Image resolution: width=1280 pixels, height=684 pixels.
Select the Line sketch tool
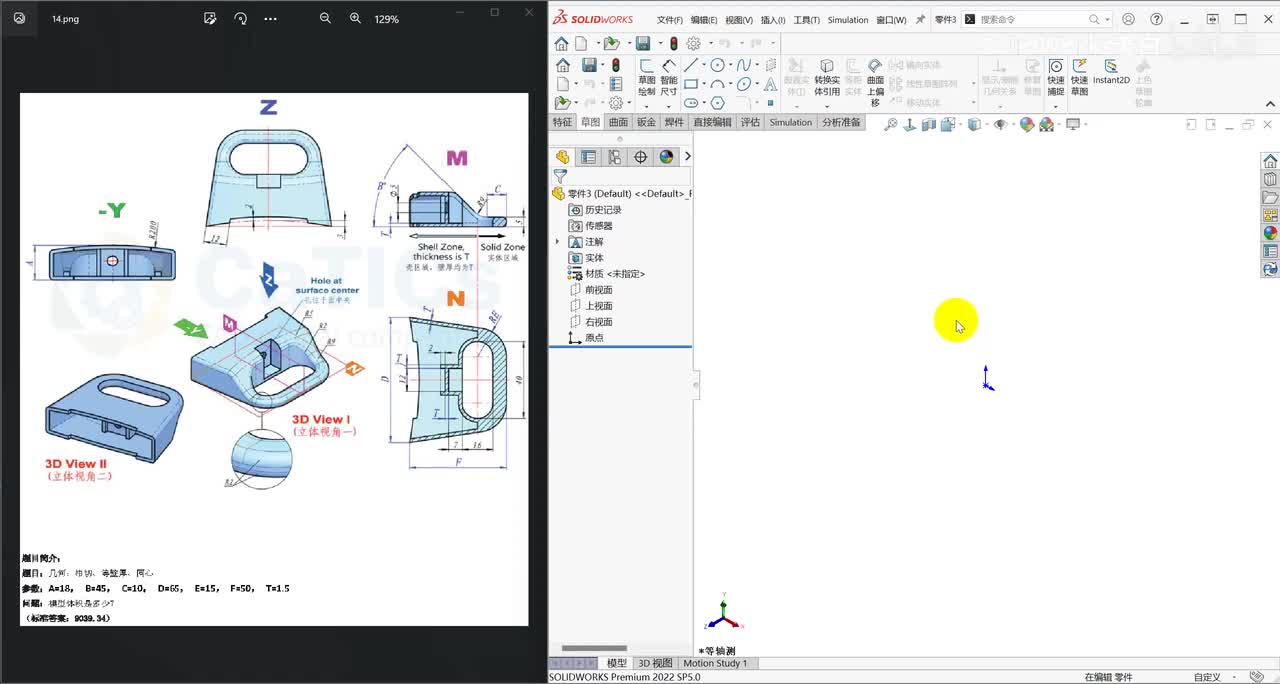[691, 65]
